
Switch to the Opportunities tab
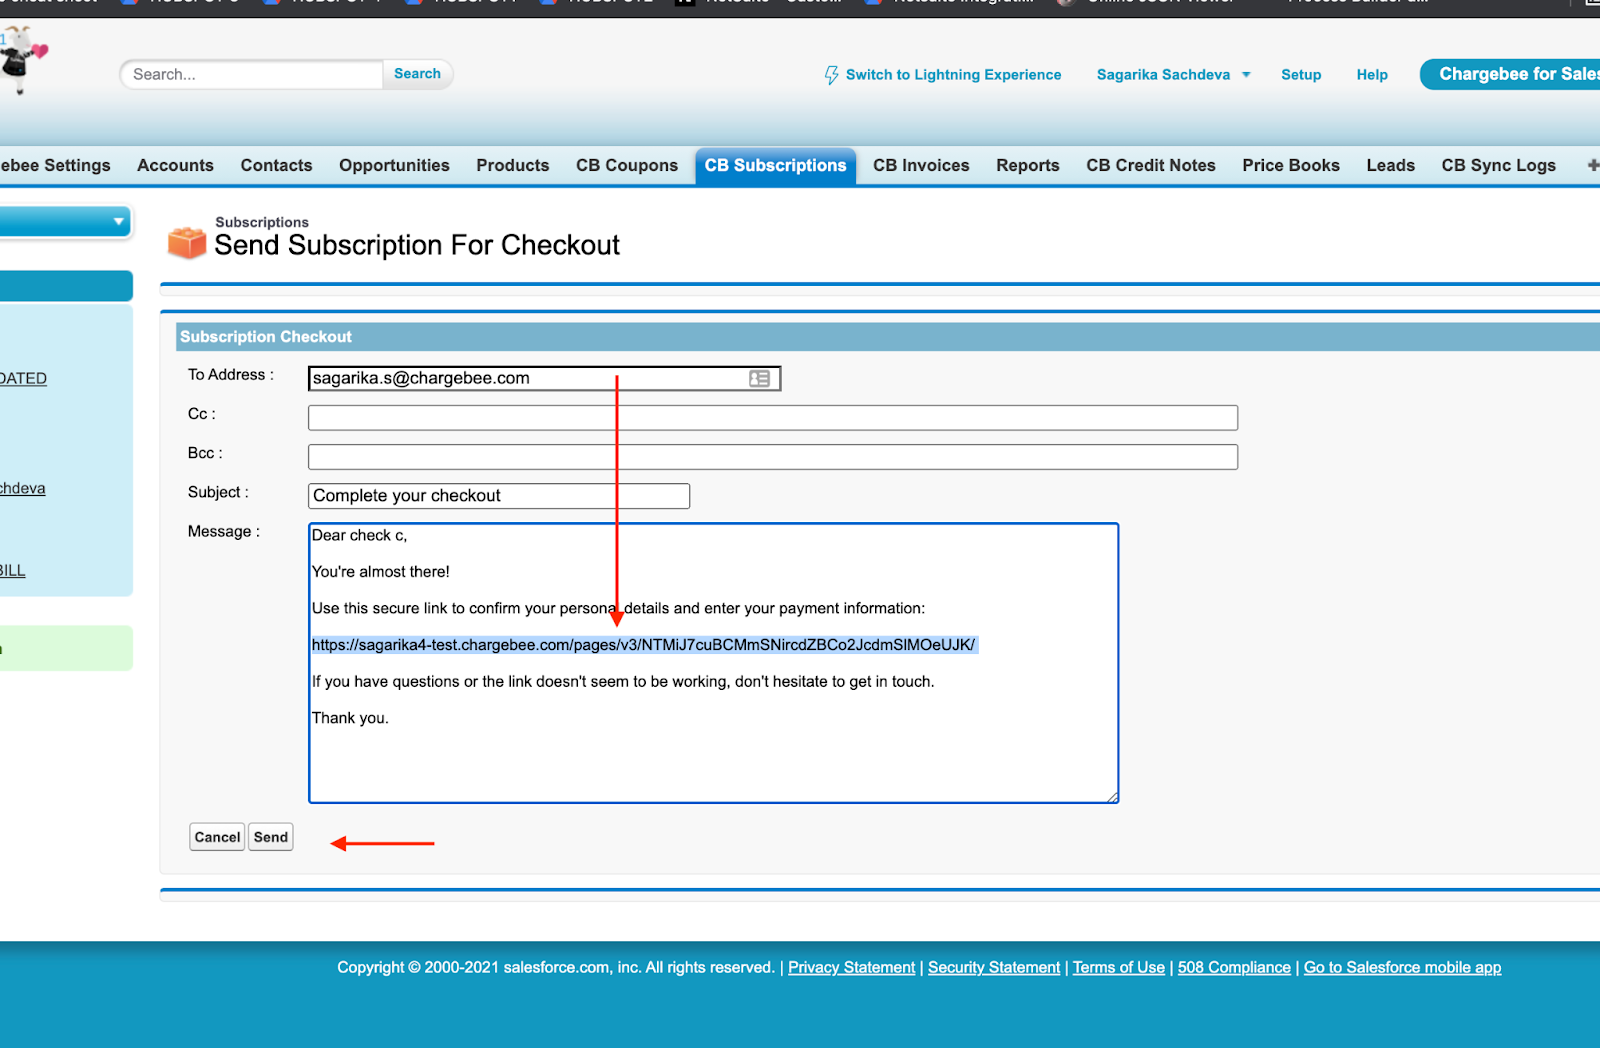(394, 166)
